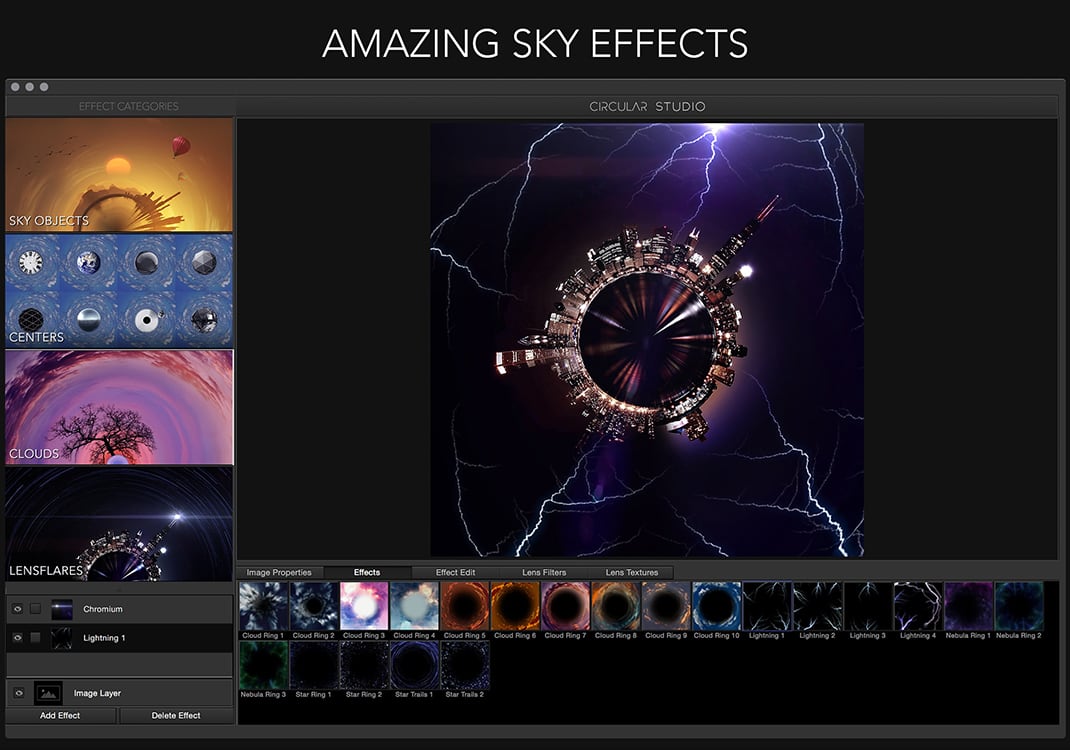Image resolution: width=1070 pixels, height=750 pixels.
Task: Choose the Cloud Ring 6 effect
Action: (516, 606)
